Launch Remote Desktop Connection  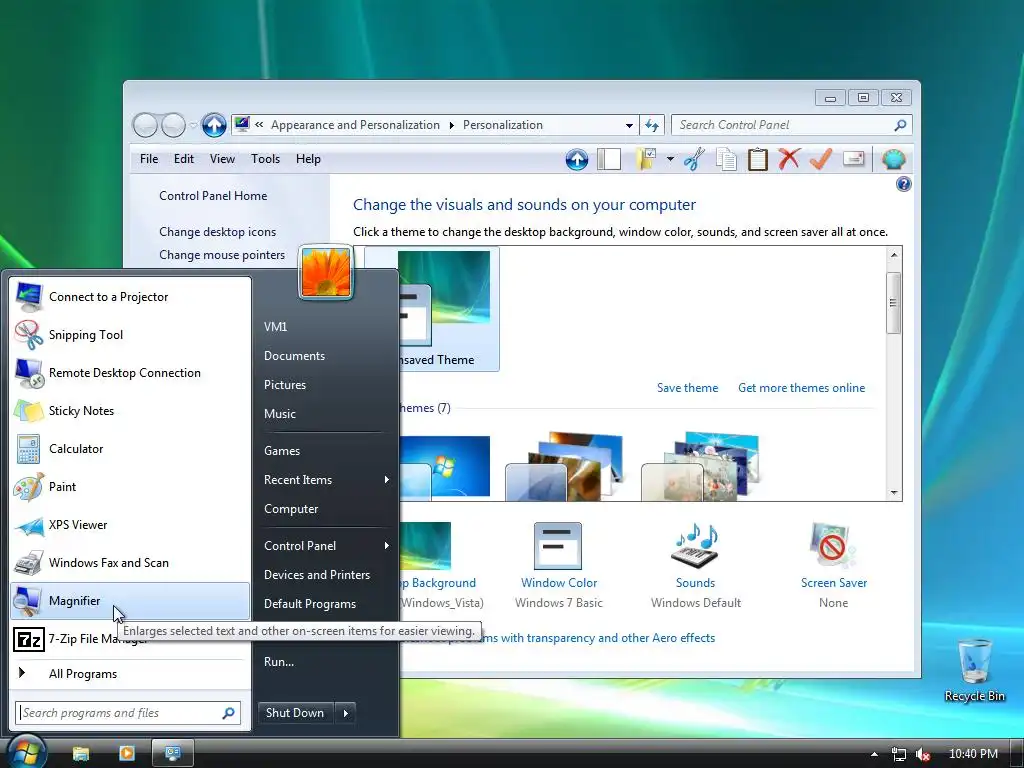[x=131, y=373]
